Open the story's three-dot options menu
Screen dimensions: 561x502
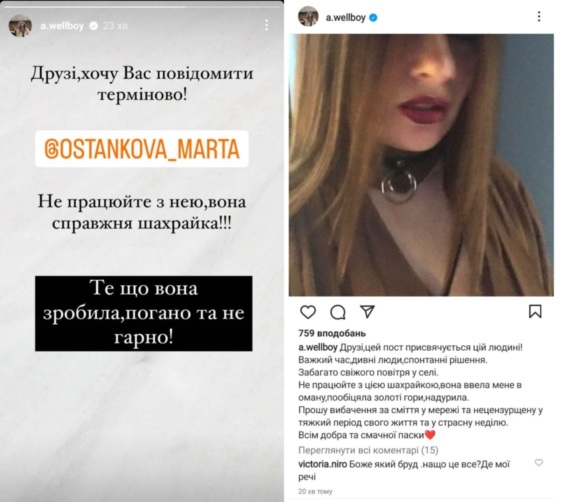tap(267, 25)
